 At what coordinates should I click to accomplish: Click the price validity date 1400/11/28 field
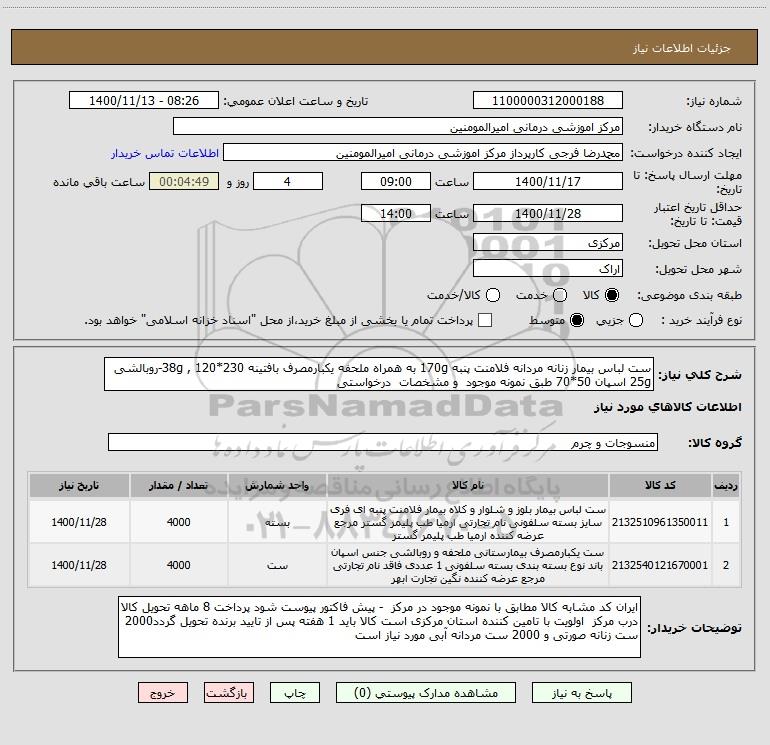tap(548, 214)
